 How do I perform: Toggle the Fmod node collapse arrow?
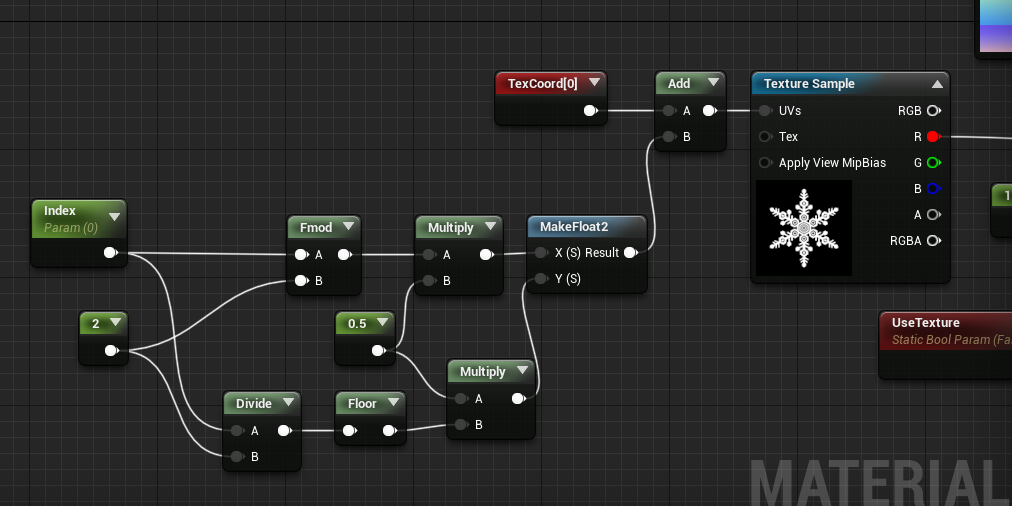(349, 226)
